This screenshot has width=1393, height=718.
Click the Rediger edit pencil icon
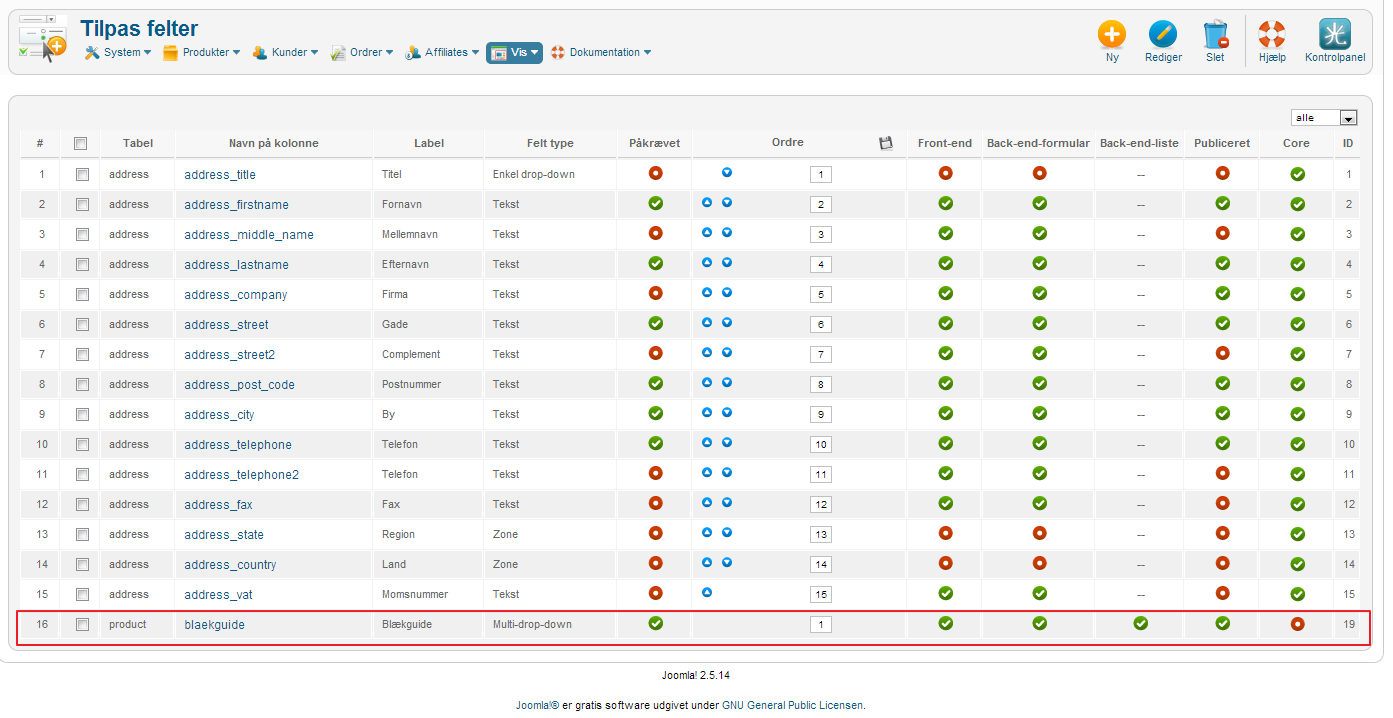(1162, 36)
